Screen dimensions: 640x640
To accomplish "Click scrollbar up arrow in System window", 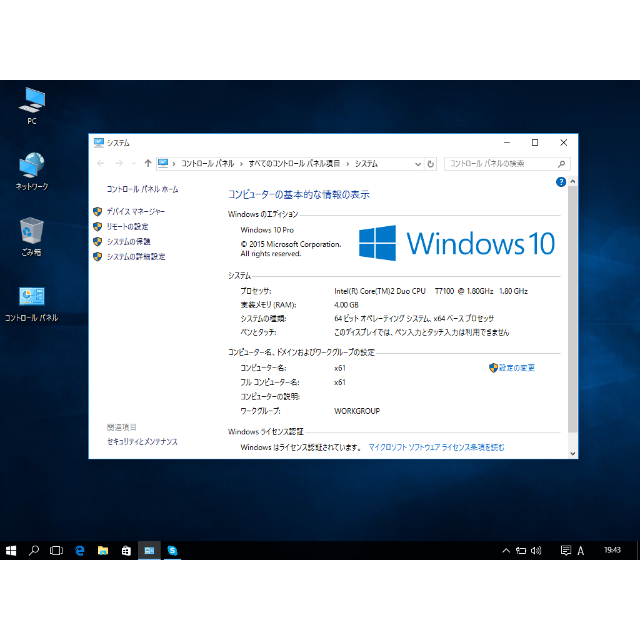I will coord(572,181).
